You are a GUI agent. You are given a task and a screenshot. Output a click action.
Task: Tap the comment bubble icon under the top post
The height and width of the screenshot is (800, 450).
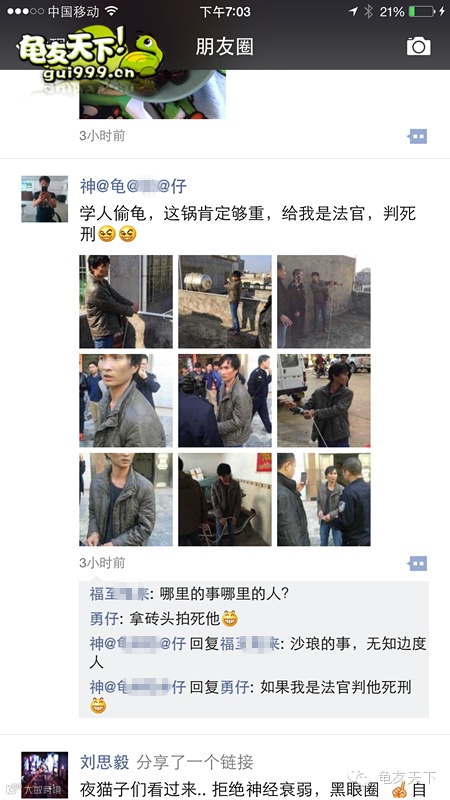(x=417, y=136)
